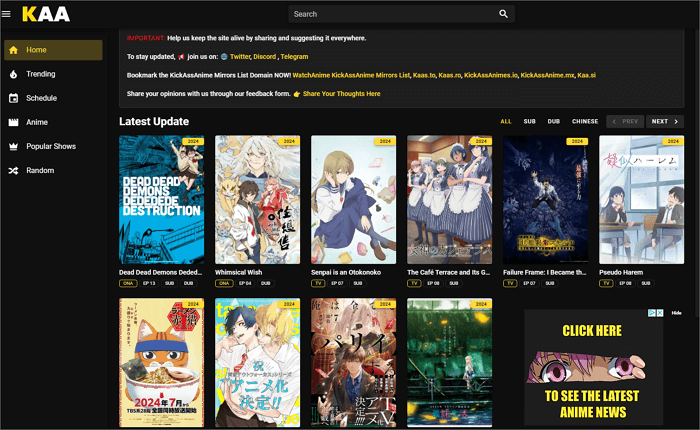Select the ALL filter tab
This screenshot has height=430, width=700.
506,121
